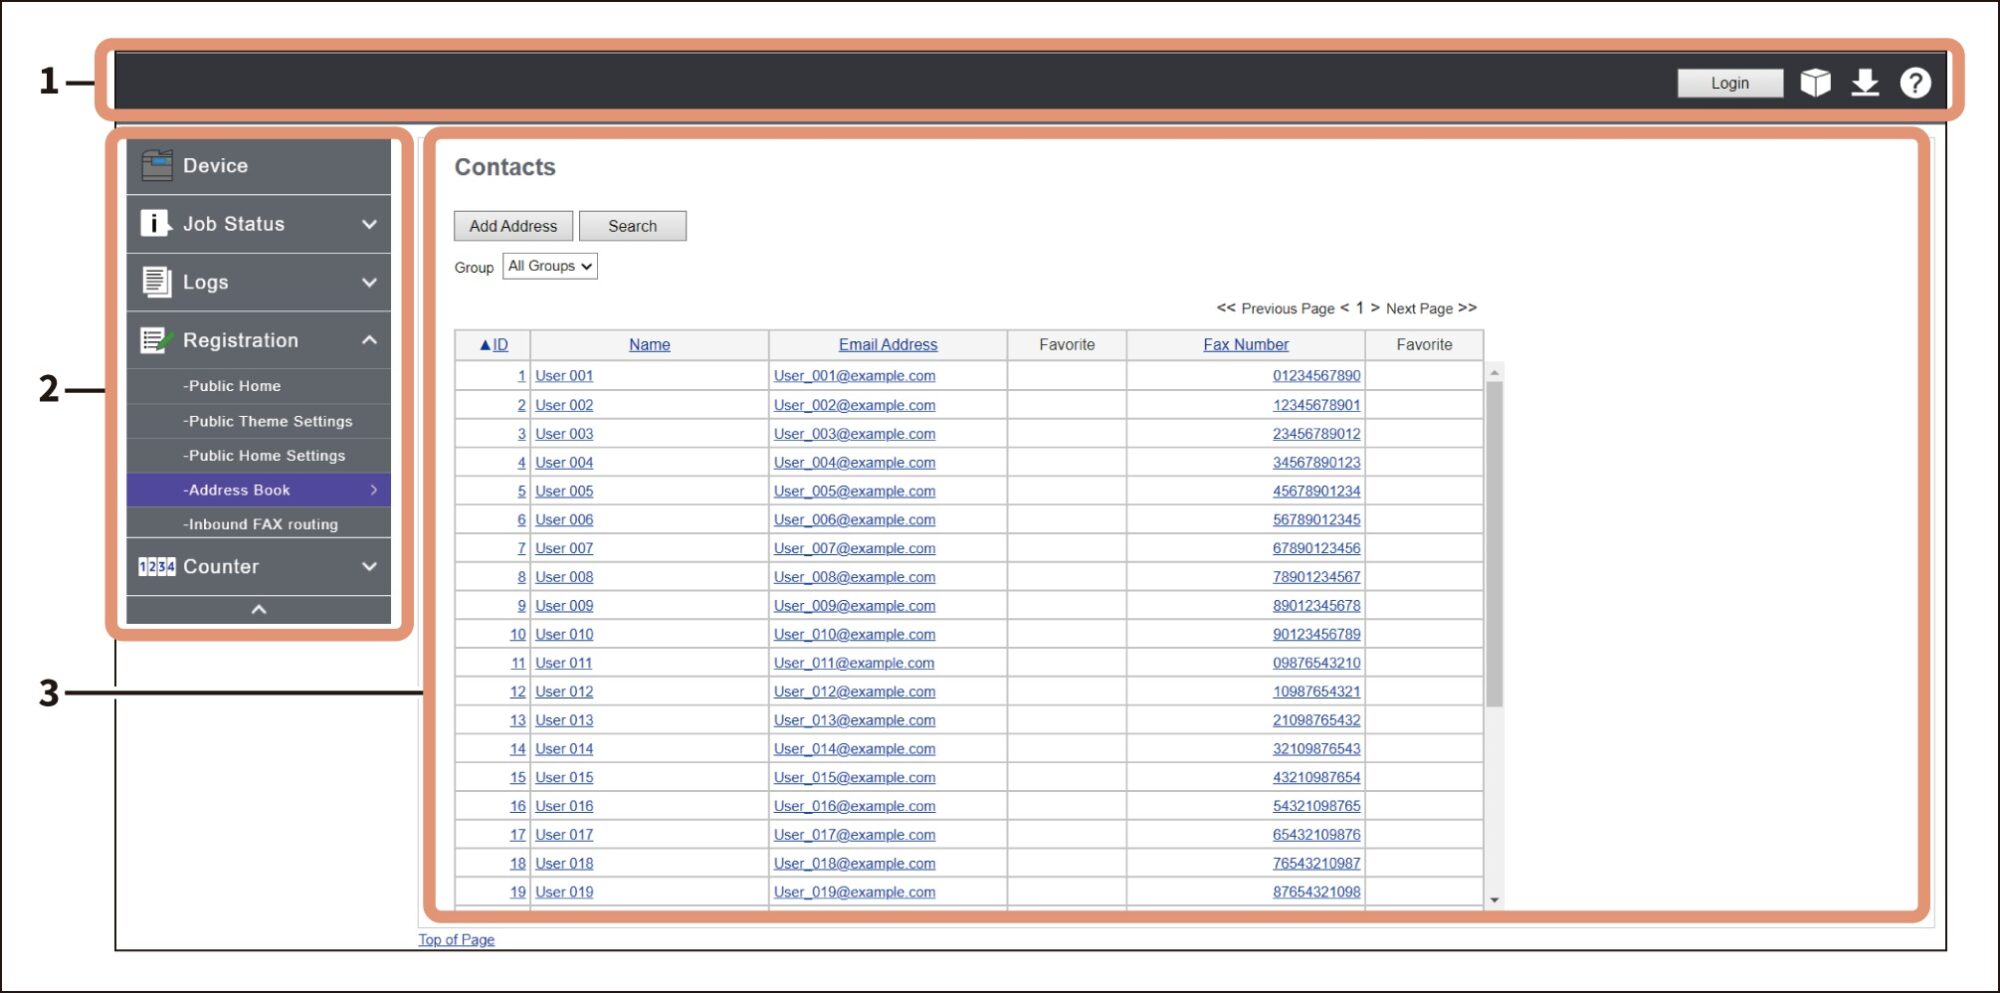Open the Address Book menu item
The width and height of the screenshot is (2000, 993).
[x=237, y=489]
